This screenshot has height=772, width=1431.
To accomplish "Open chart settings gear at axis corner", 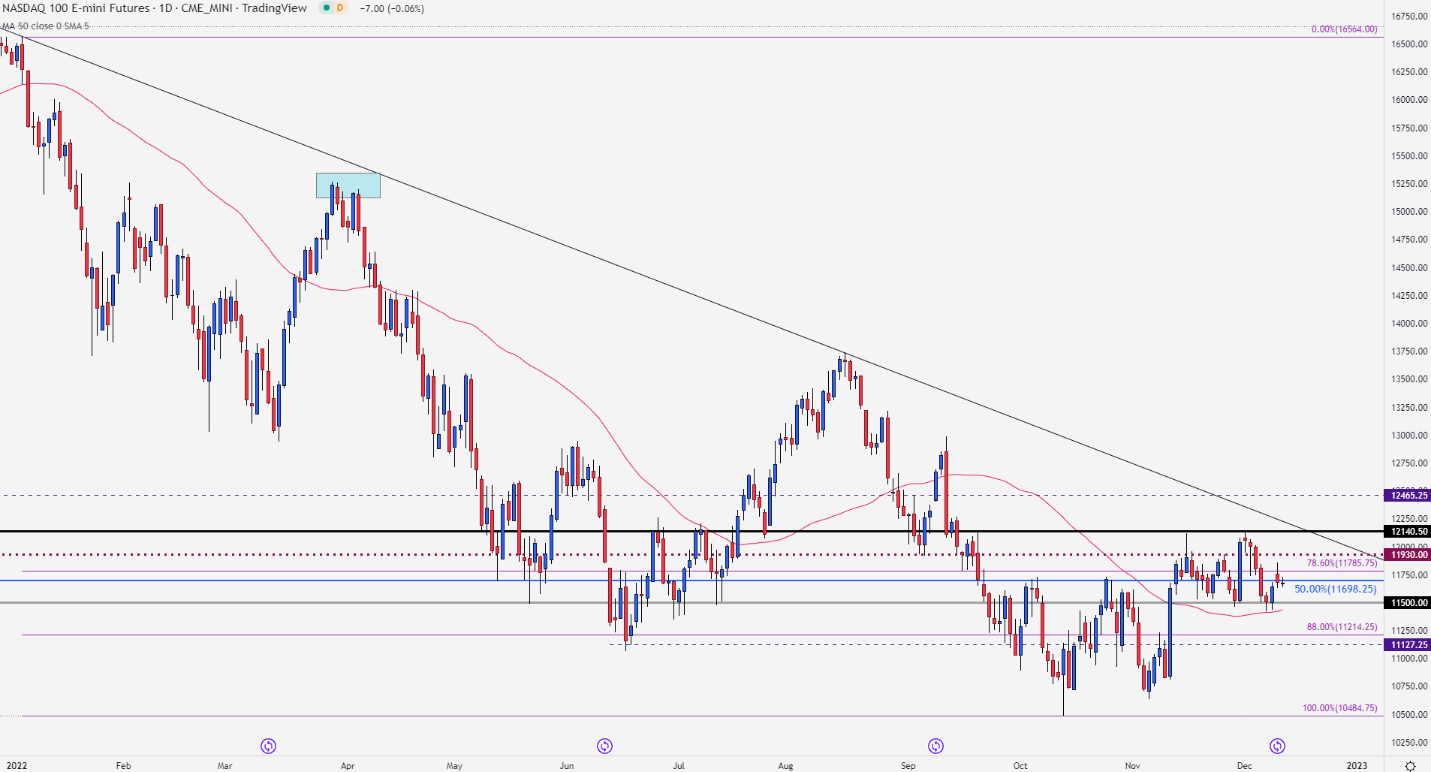I will (1410, 765).
